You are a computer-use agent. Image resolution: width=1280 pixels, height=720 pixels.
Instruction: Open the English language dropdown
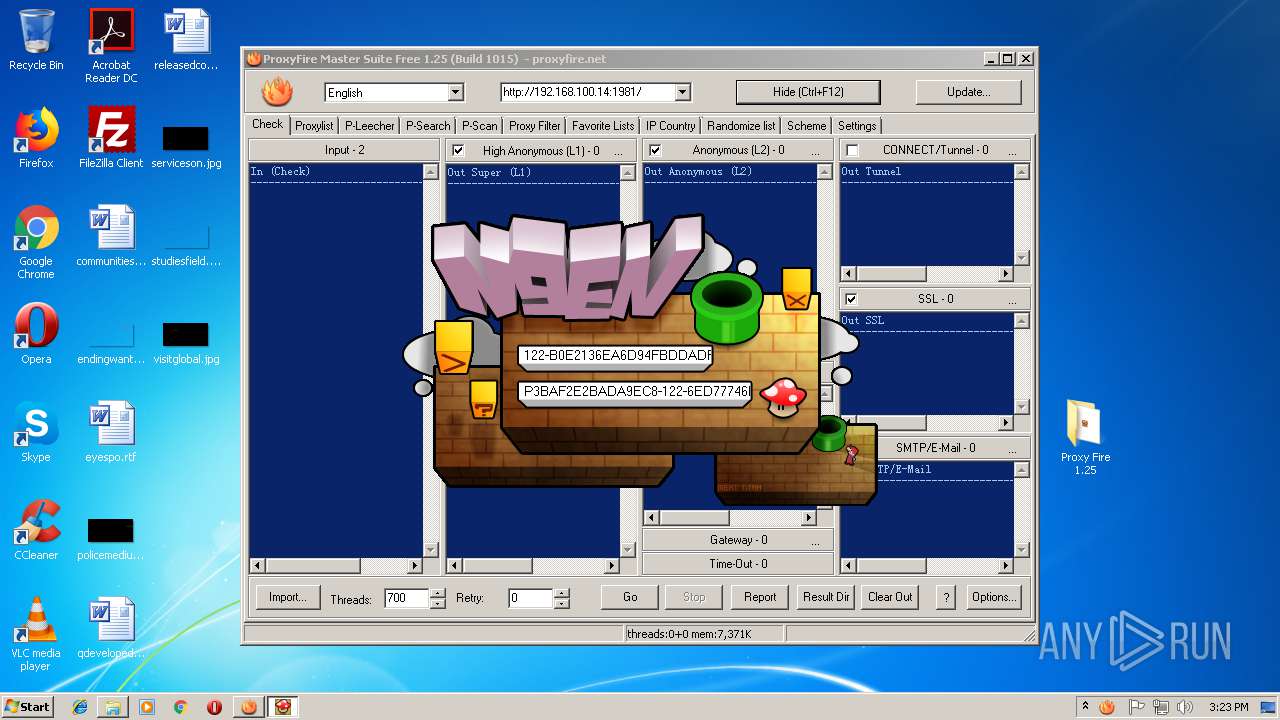455,92
